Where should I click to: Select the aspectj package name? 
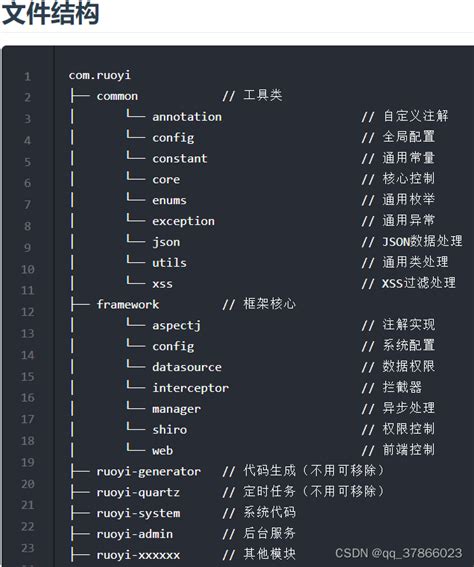tap(176, 325)
